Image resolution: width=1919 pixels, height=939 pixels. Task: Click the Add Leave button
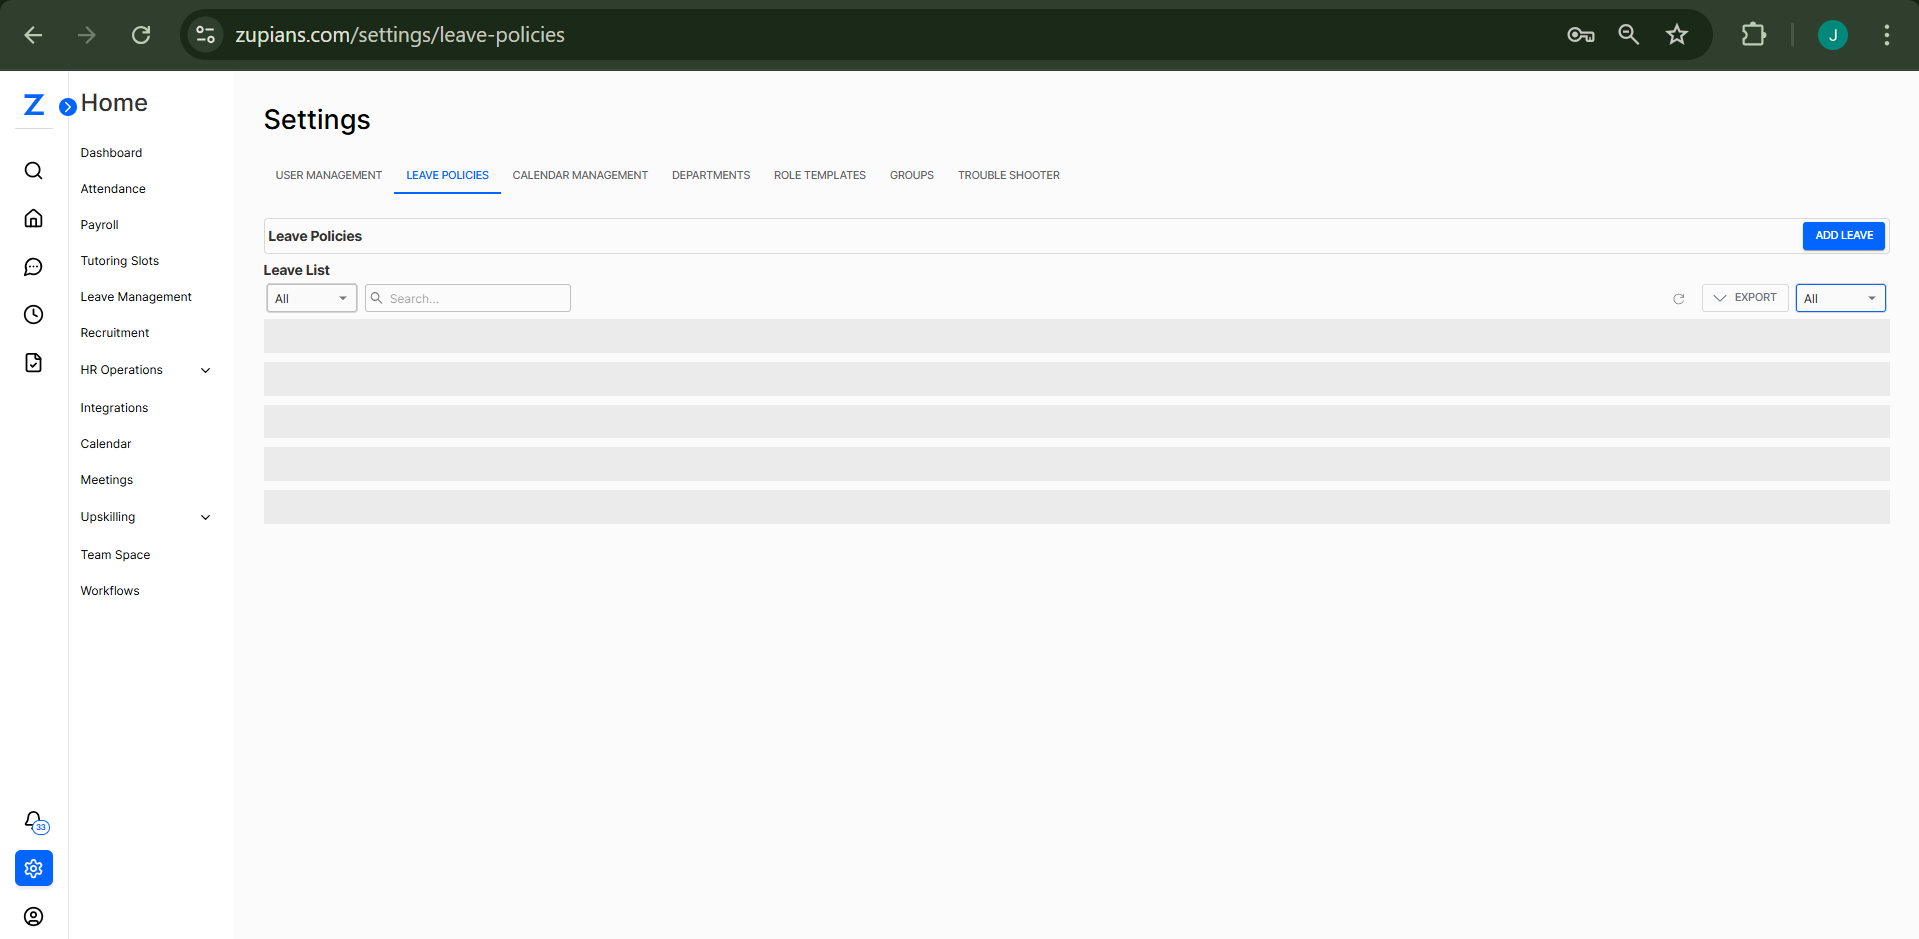click(x=1843, y=235)
